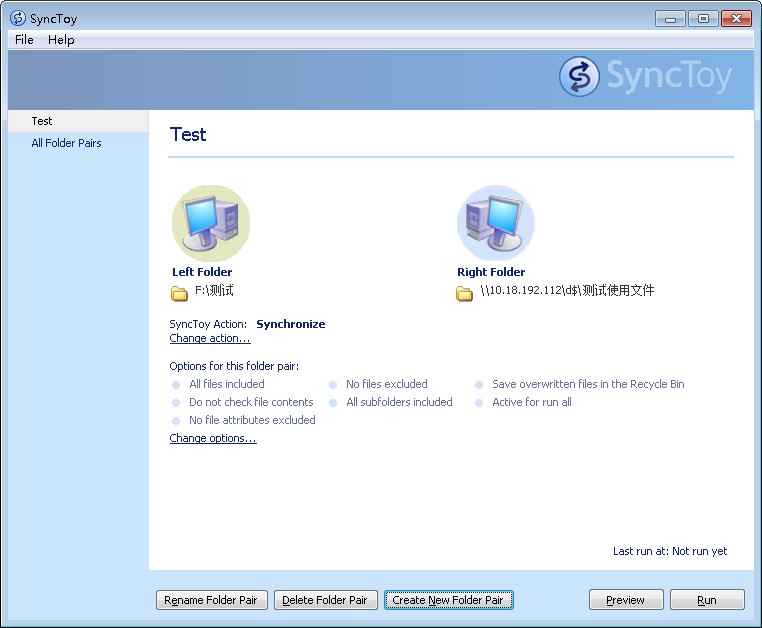Click the 'Last run at: Not run yet' status

[670, 551]
